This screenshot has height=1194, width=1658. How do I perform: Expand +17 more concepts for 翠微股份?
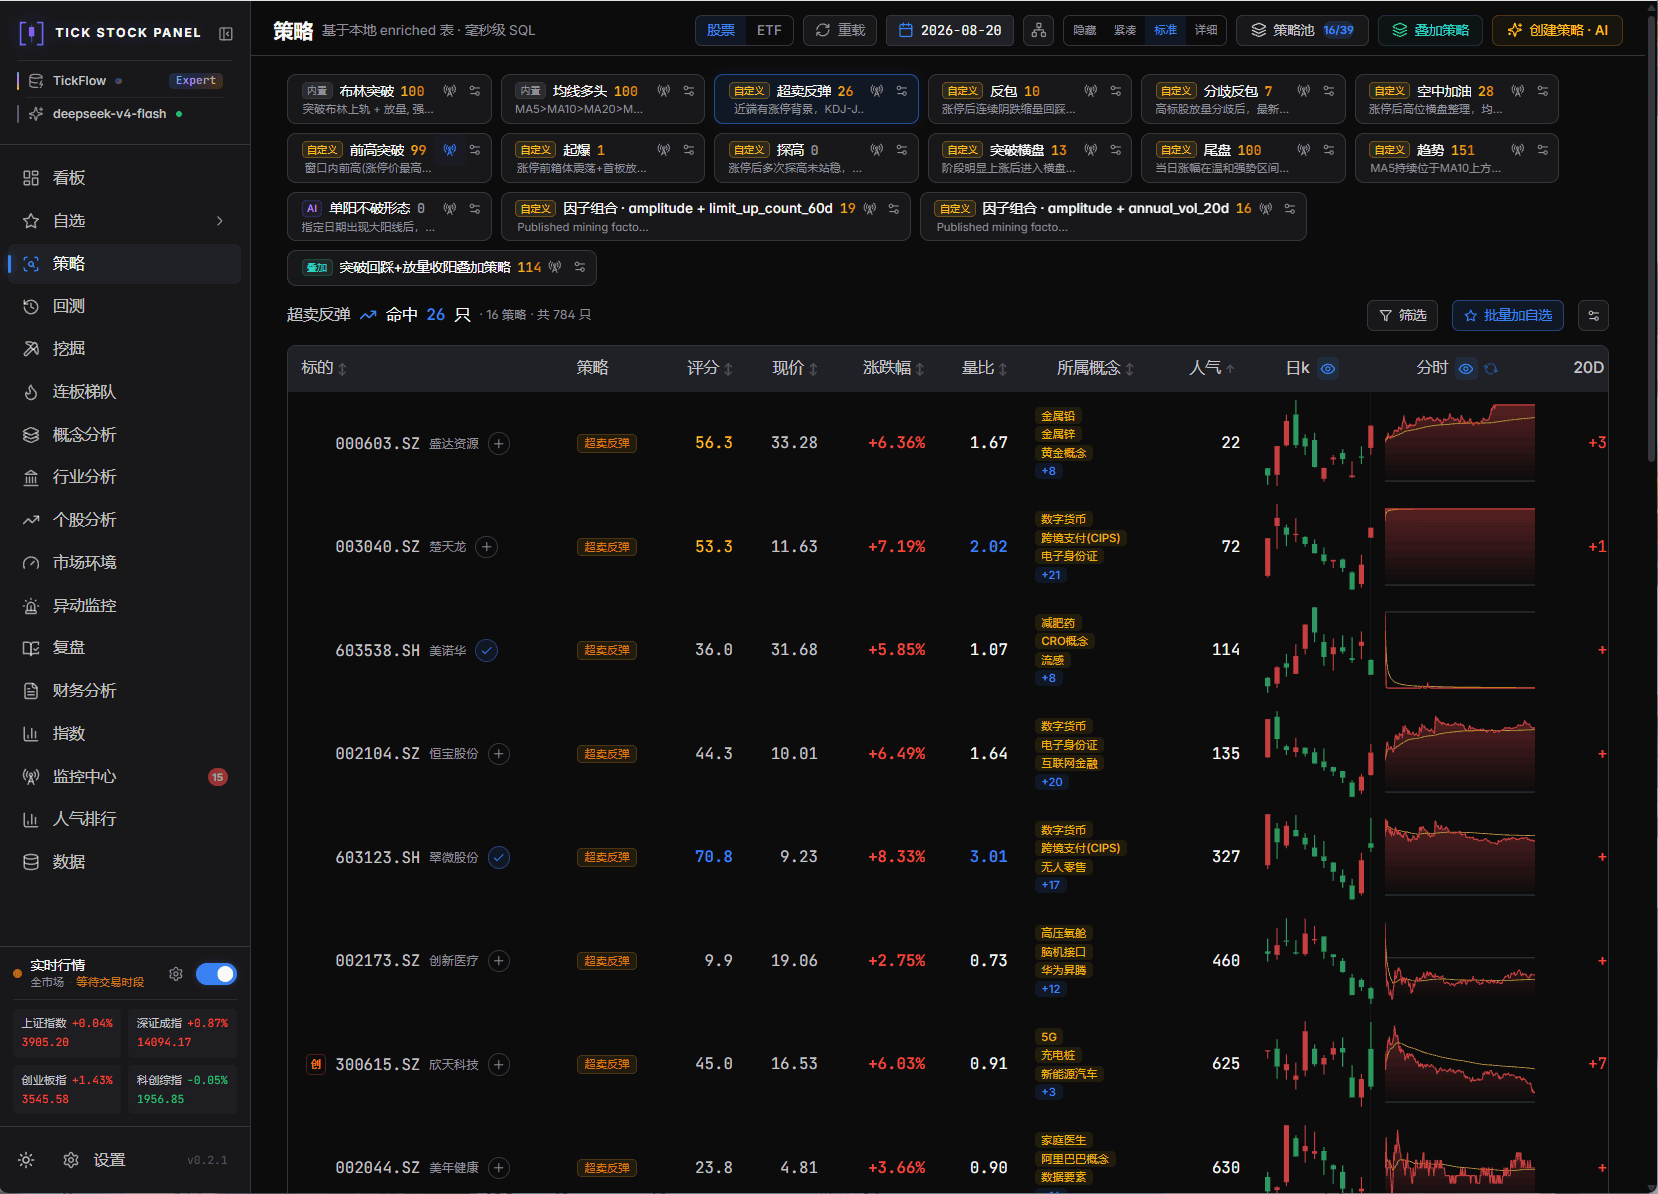(1051, 886)
